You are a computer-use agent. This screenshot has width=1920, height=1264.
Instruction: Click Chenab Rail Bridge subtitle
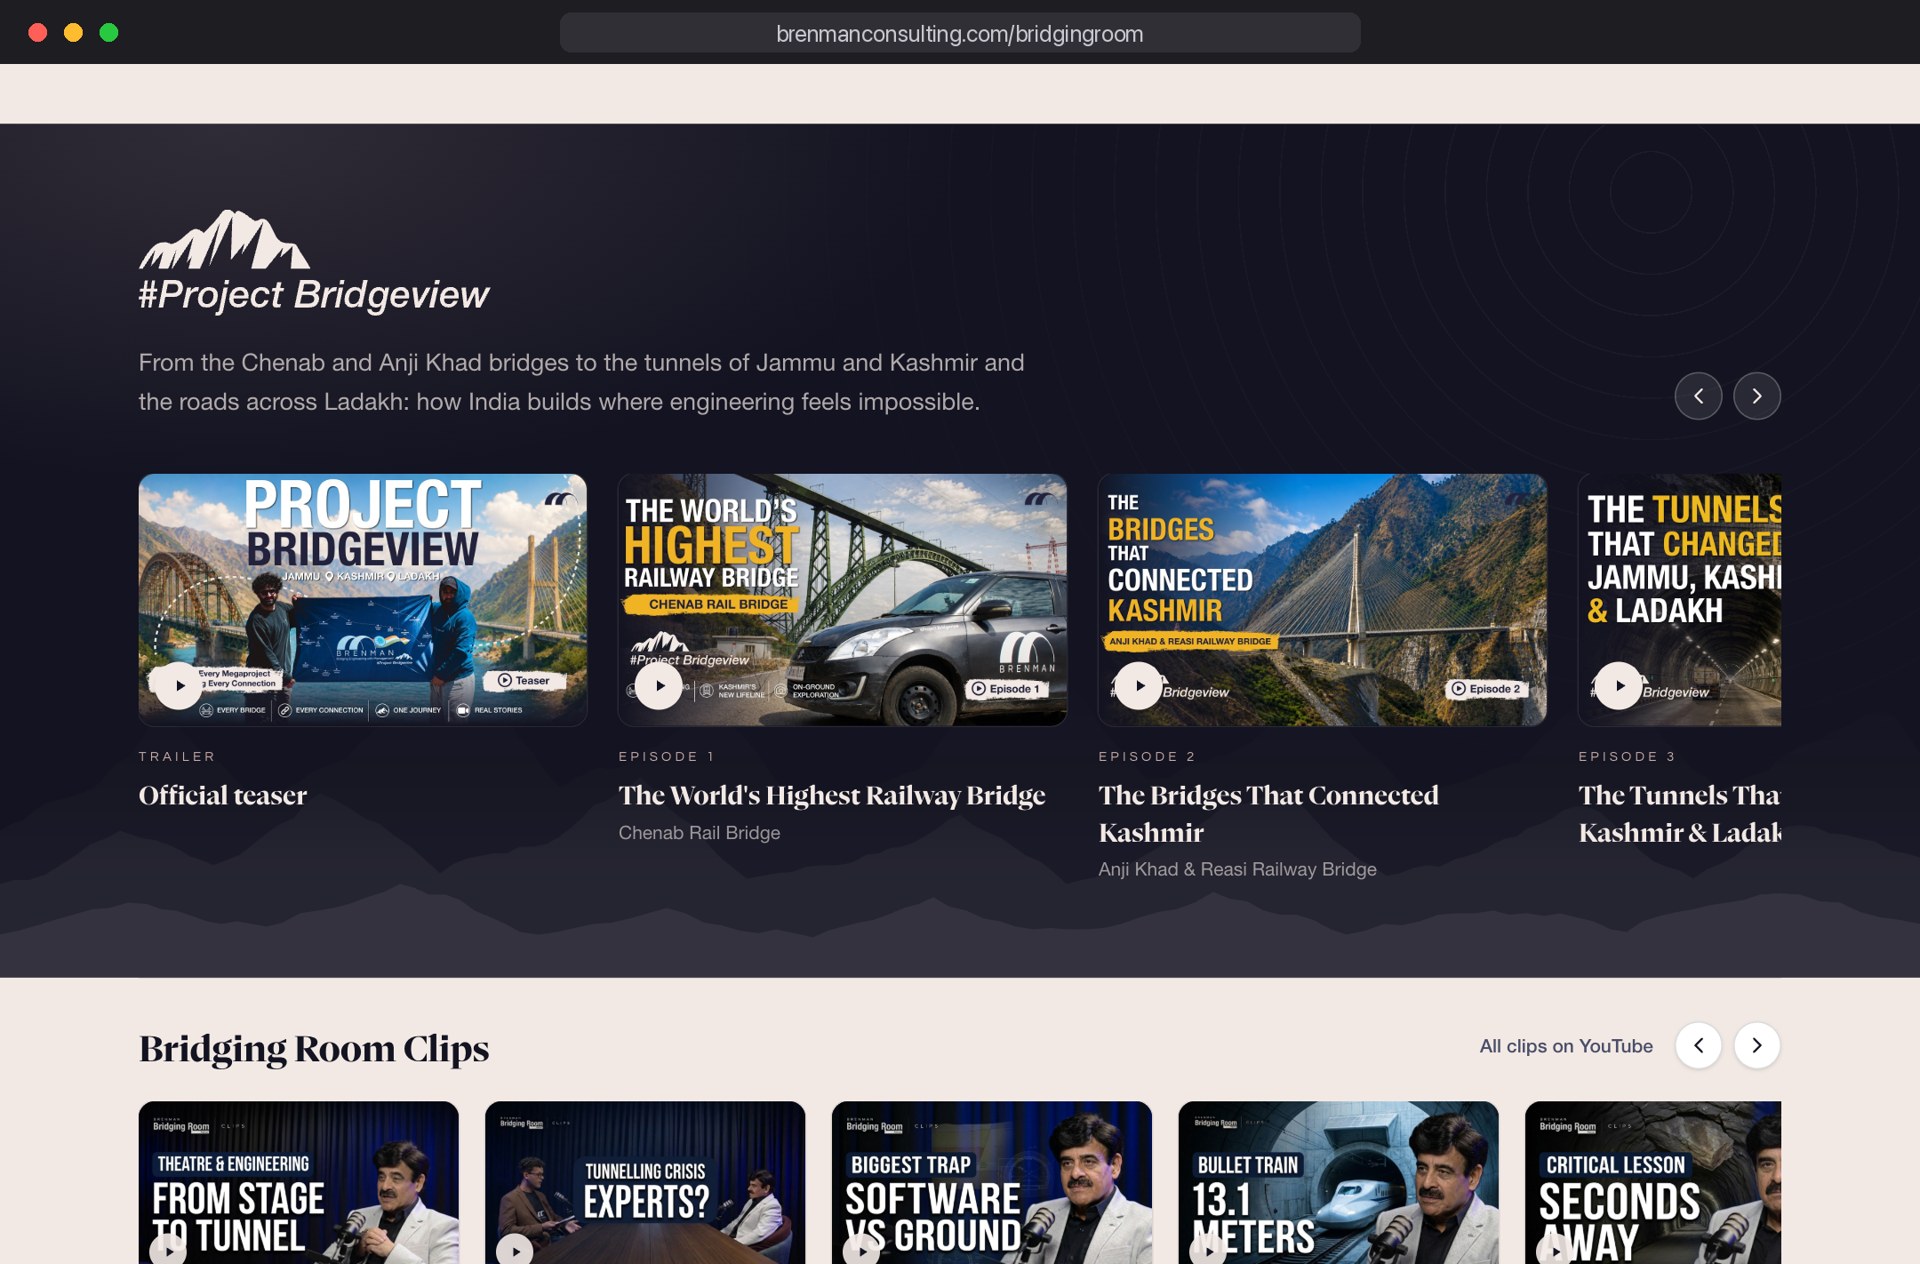(x=699, y=833)
